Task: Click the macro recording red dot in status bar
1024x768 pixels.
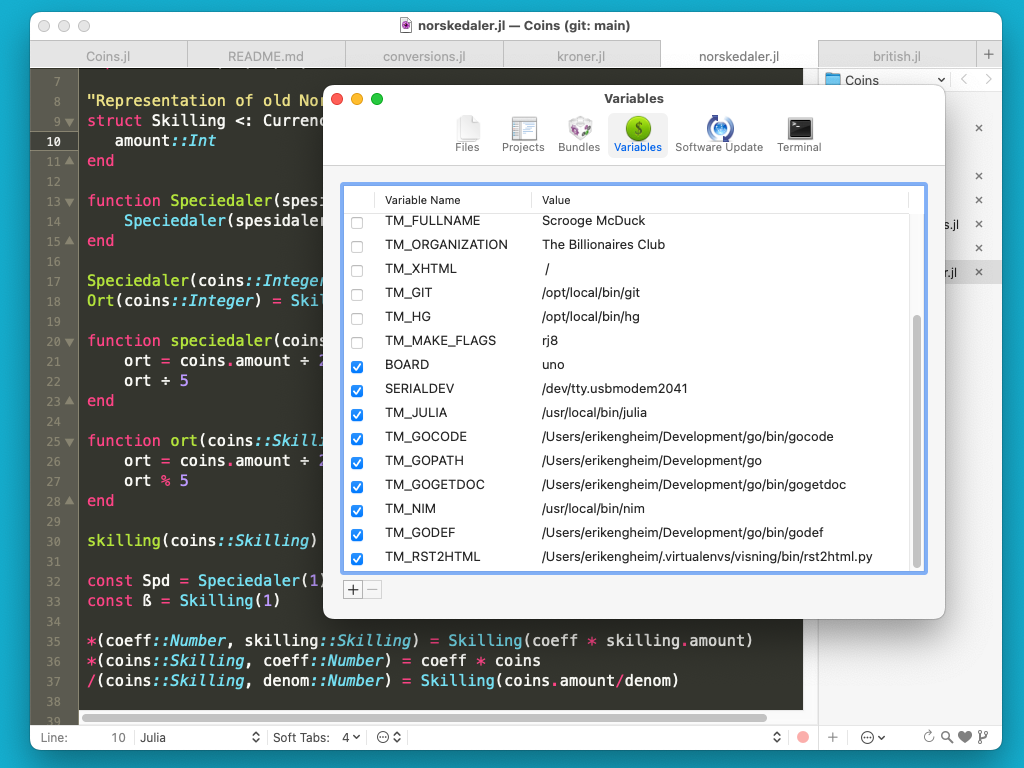Action: pos(803,737)
